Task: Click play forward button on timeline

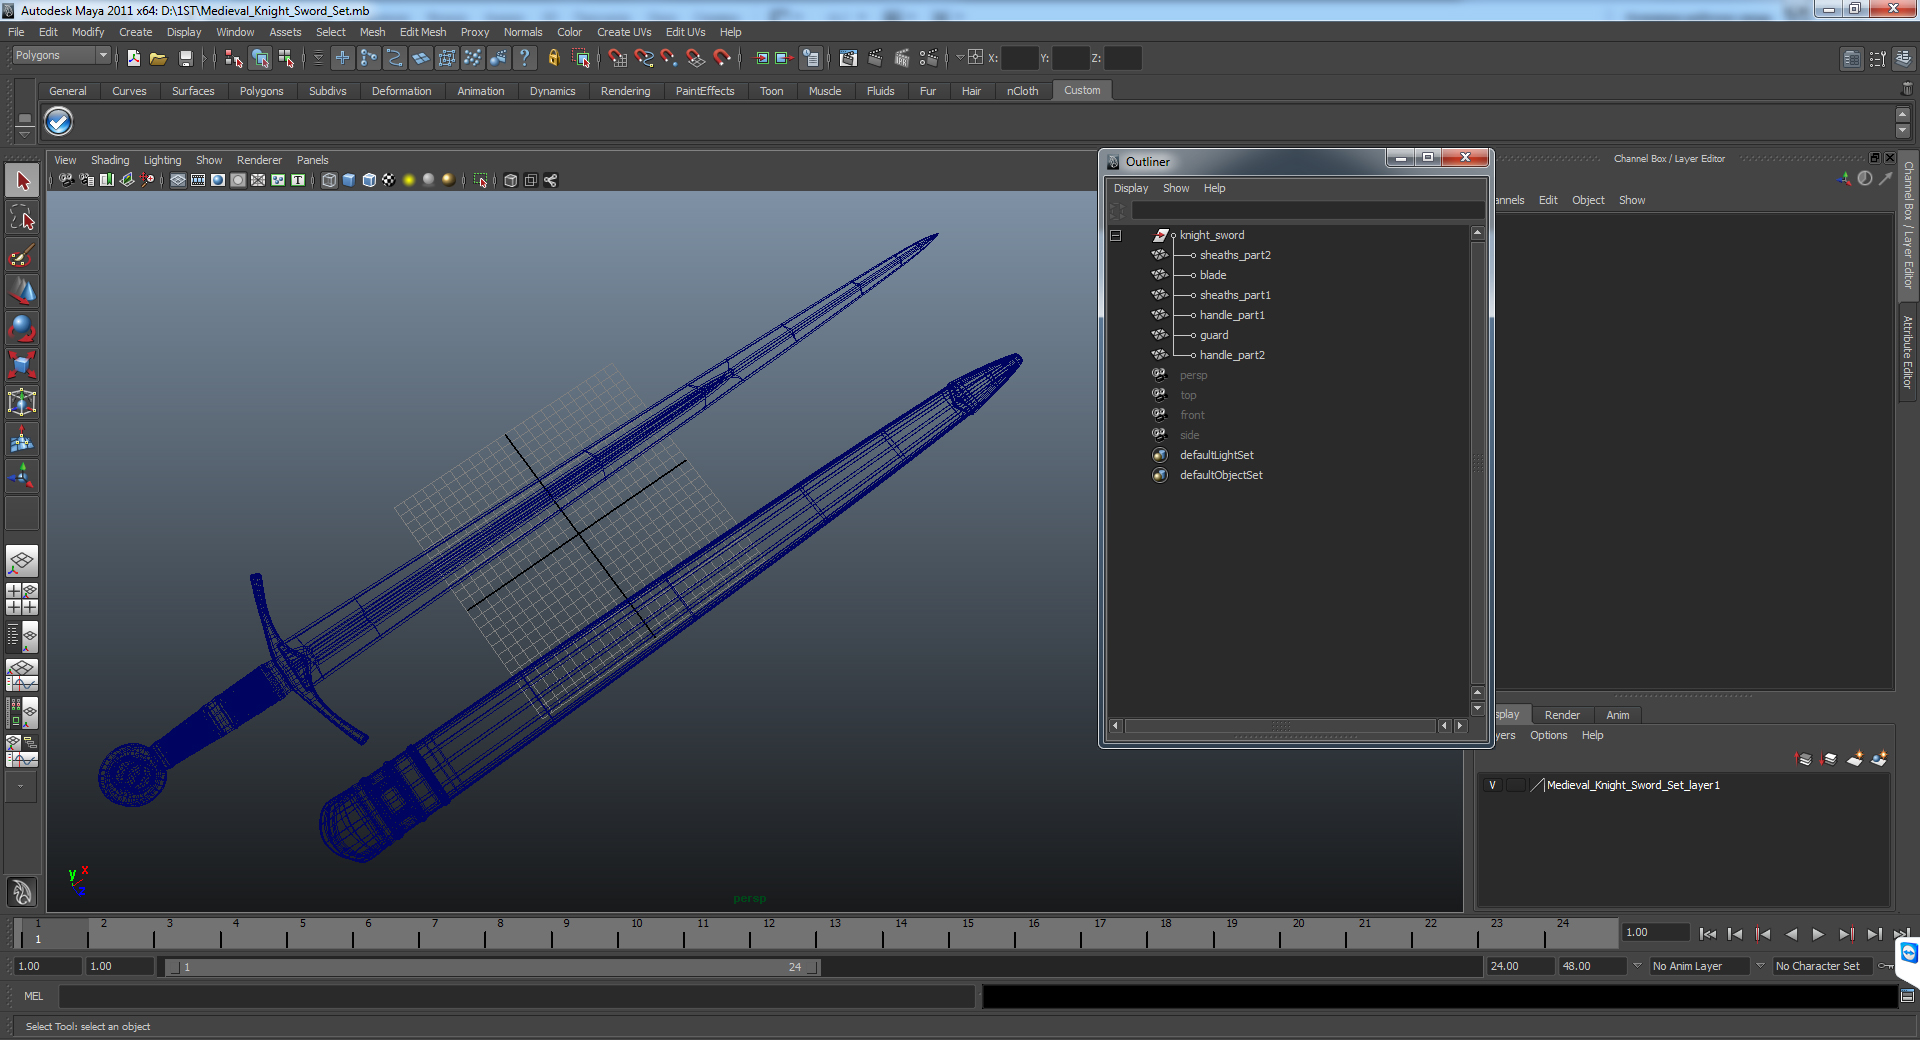Action: (1818, 934)
